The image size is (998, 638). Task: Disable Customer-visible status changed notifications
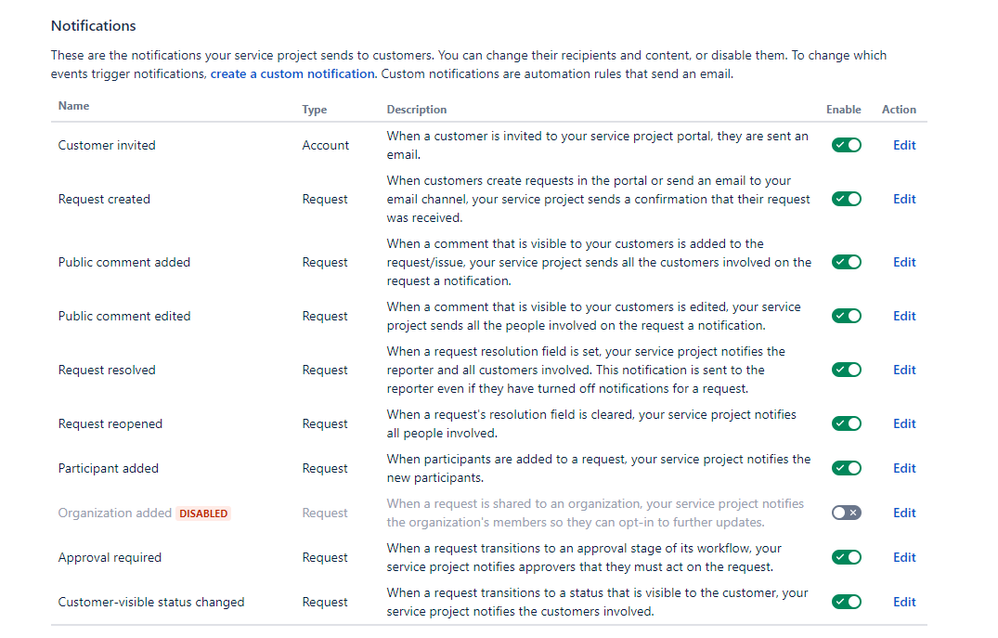[846, 602]
